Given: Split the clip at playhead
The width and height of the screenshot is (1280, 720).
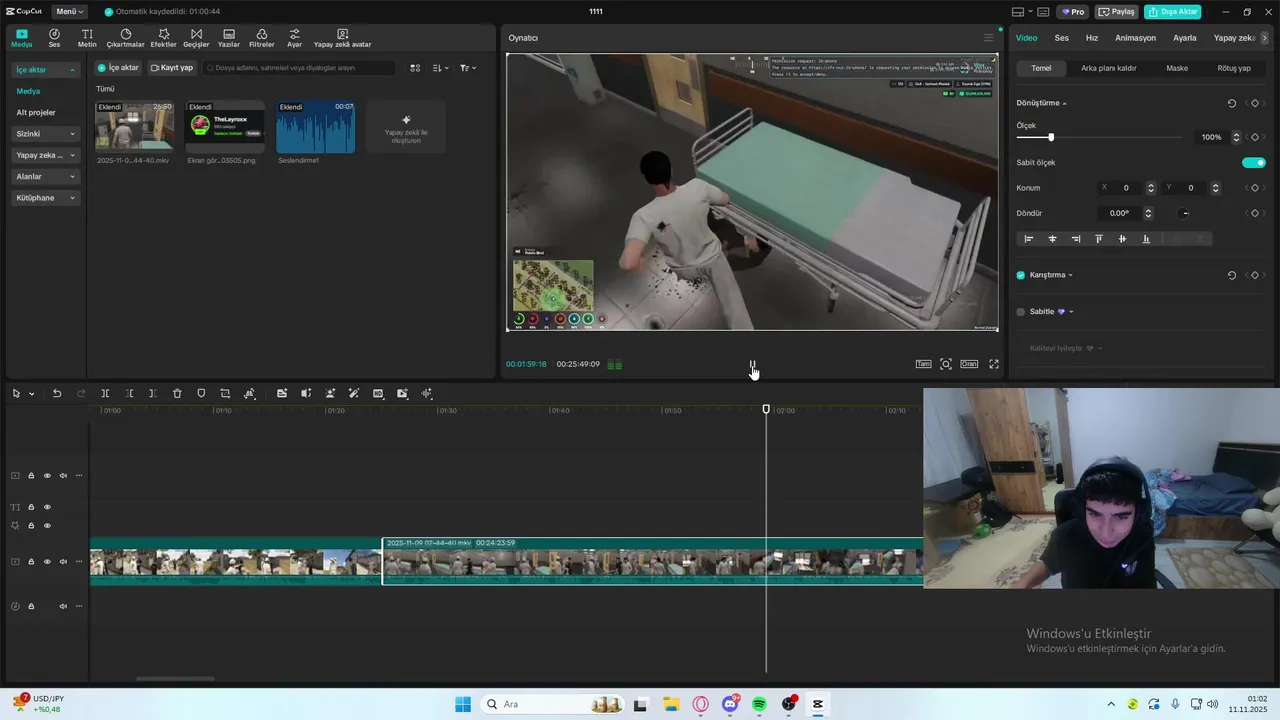Looking at the screenshot, I should click(x=105, y=394).
